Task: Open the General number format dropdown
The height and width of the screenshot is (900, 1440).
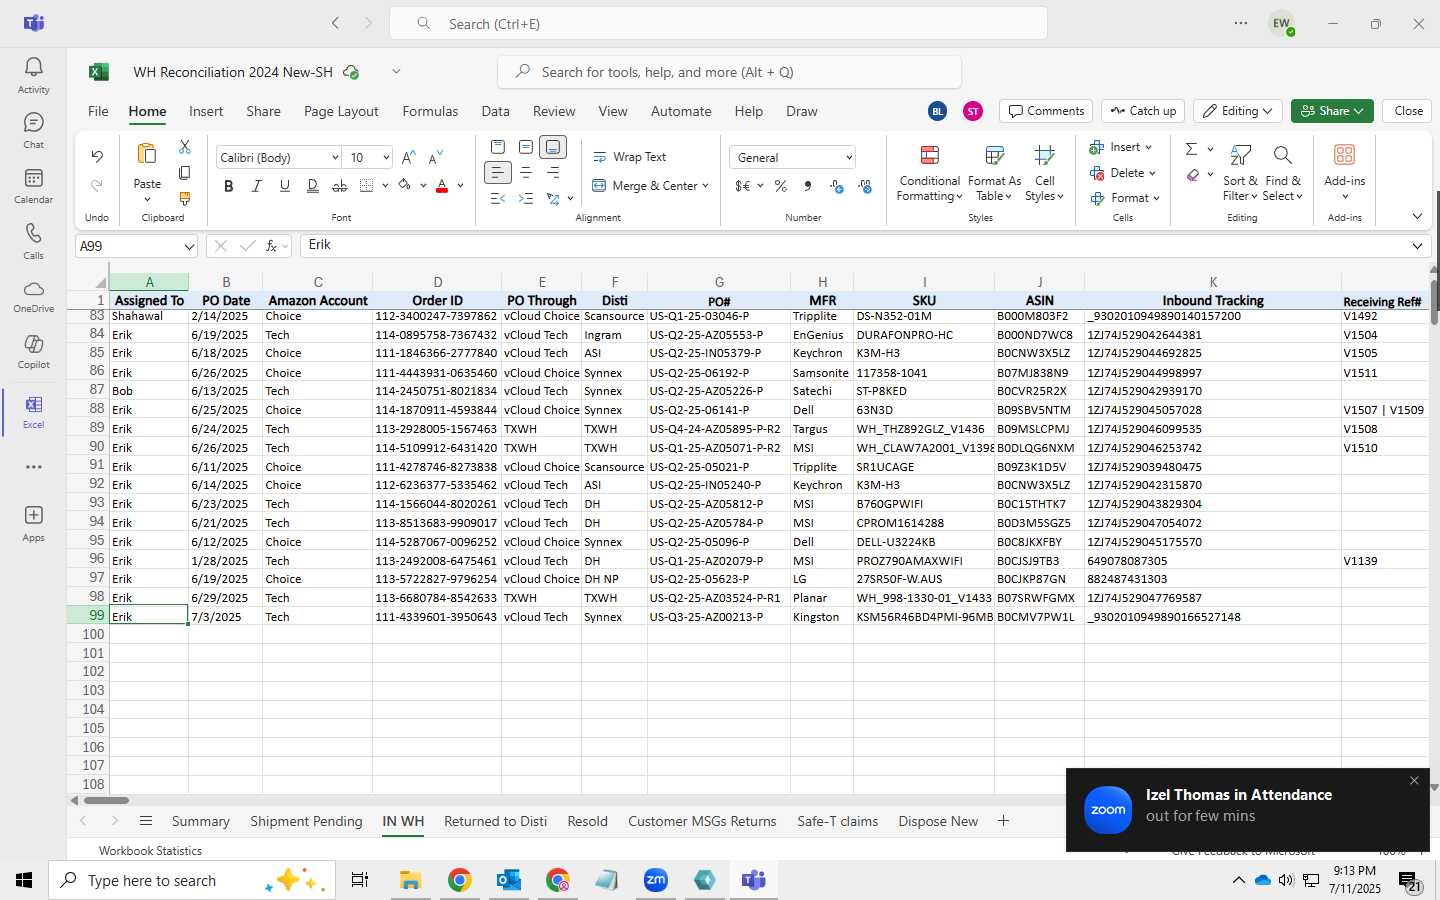Action: (x=849, y=158)
